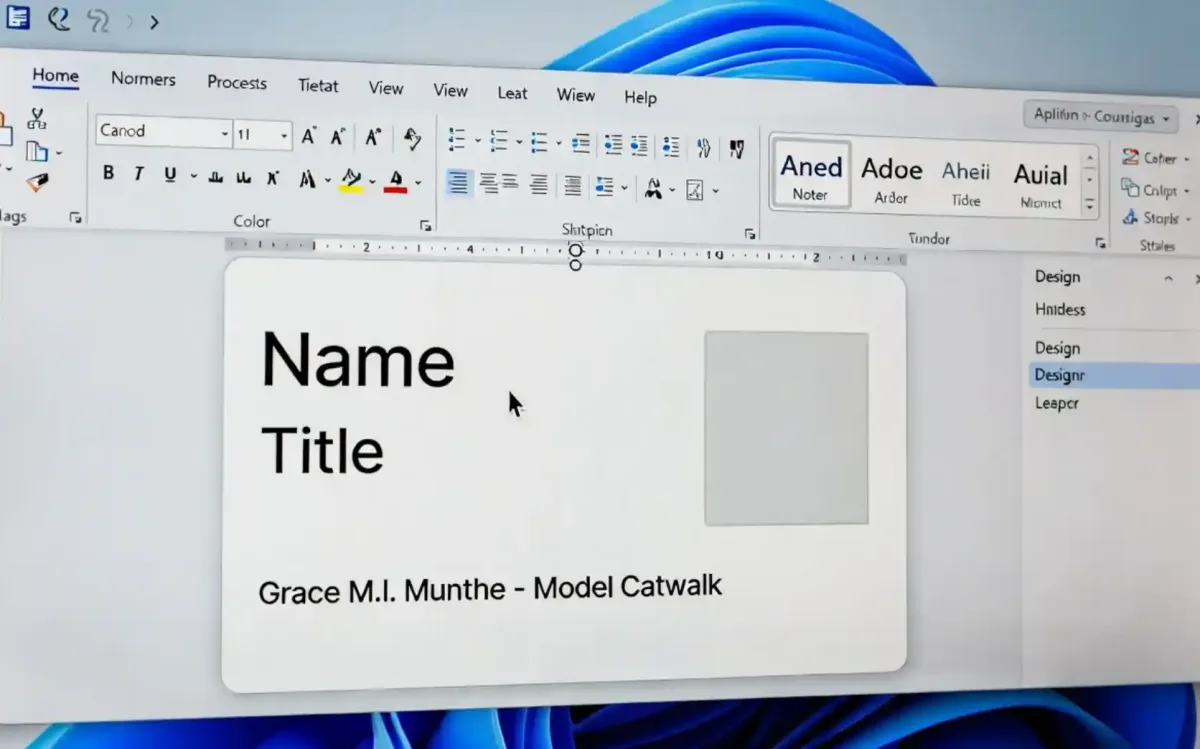Open the Home ribbon tab
Screen dimensions: 1200x749
click(x=55, y=76)
